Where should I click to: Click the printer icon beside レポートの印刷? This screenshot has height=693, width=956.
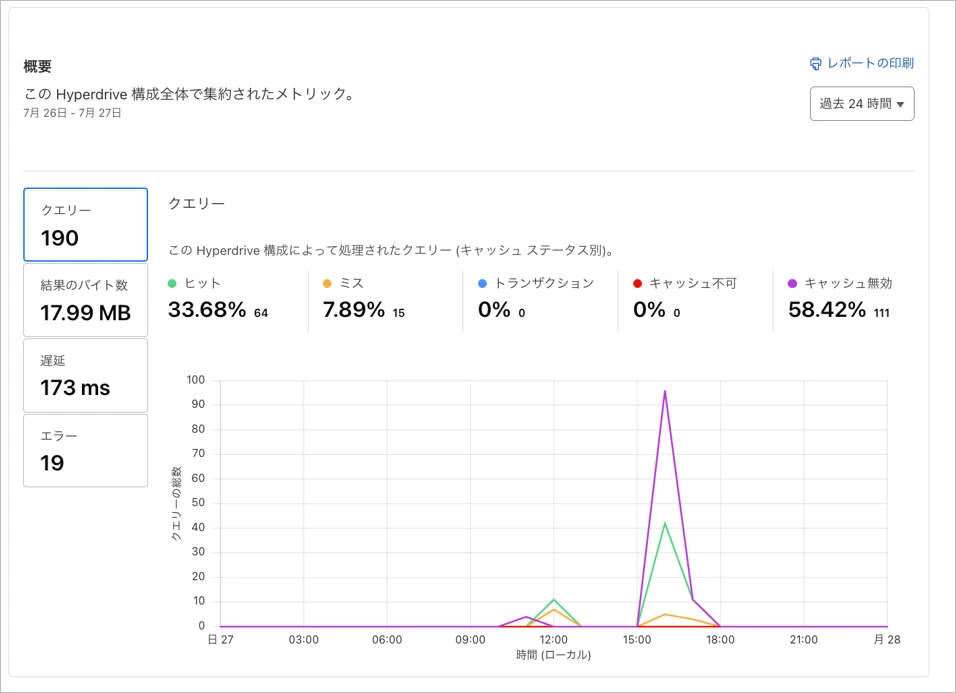click(x=816, y=64)
